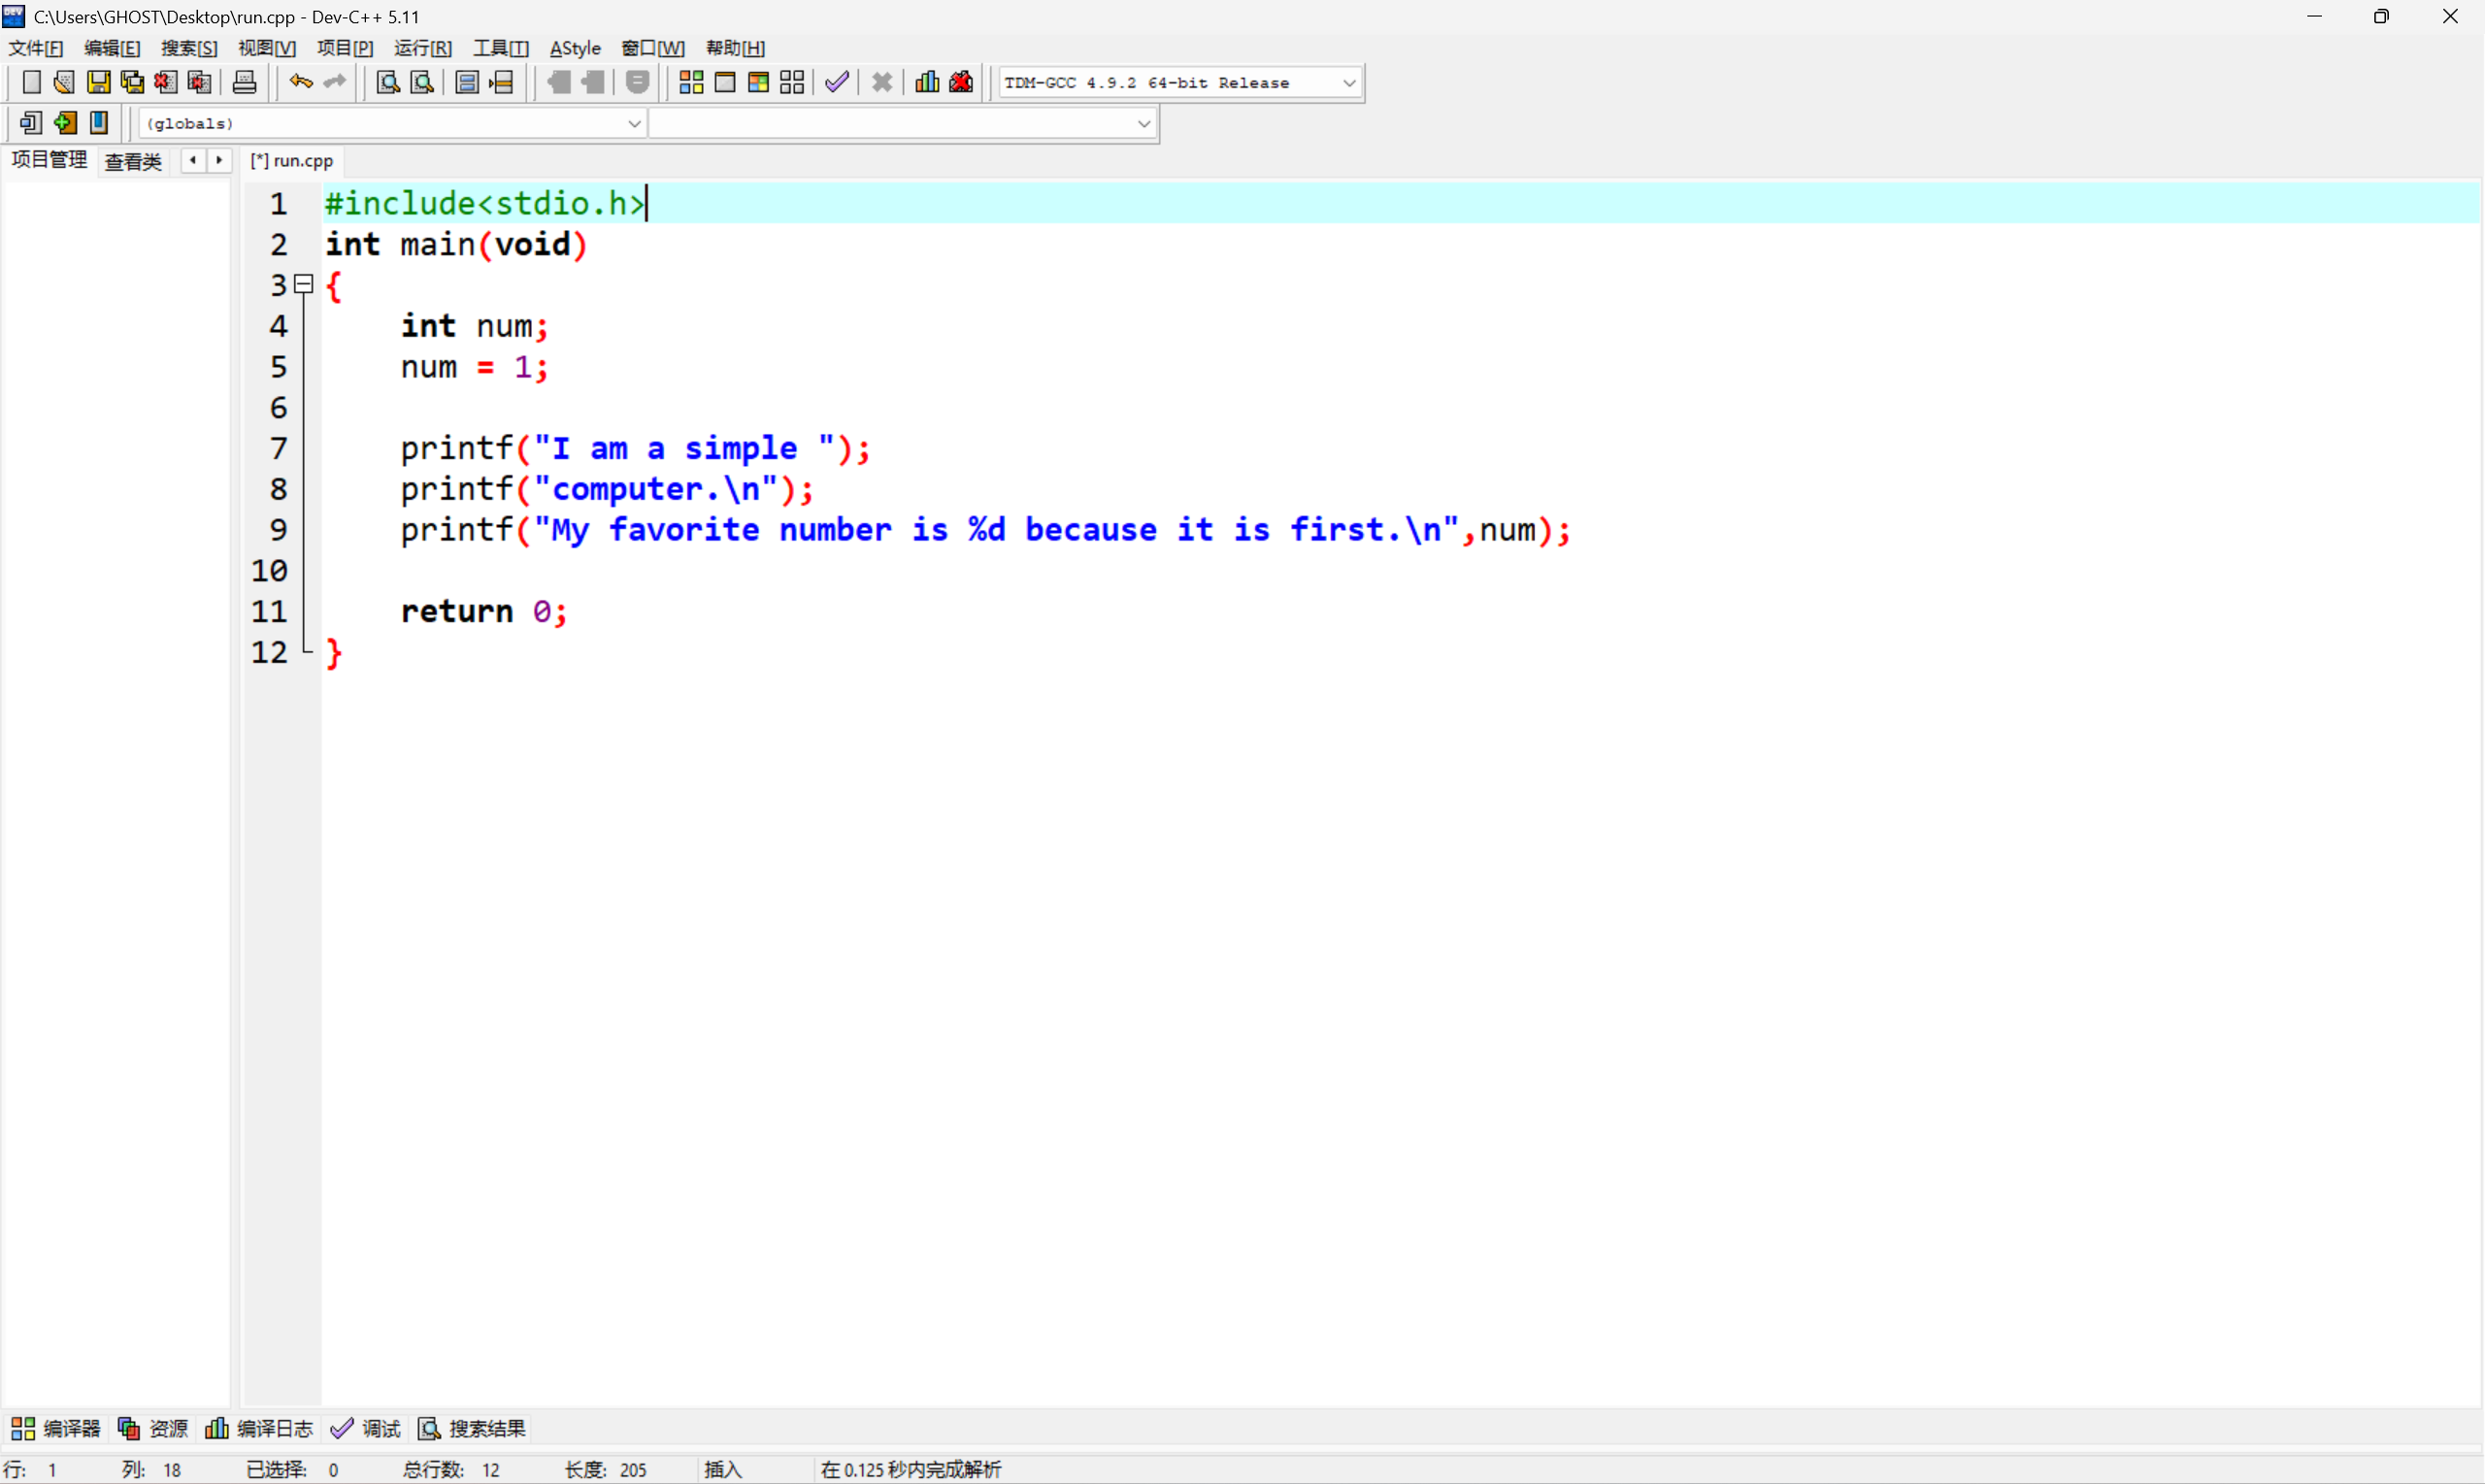Screen dimensions: 2485x1484
Task: Open the TDM-GCC compiler selection dropdown
Action: tap(1349, 83)
